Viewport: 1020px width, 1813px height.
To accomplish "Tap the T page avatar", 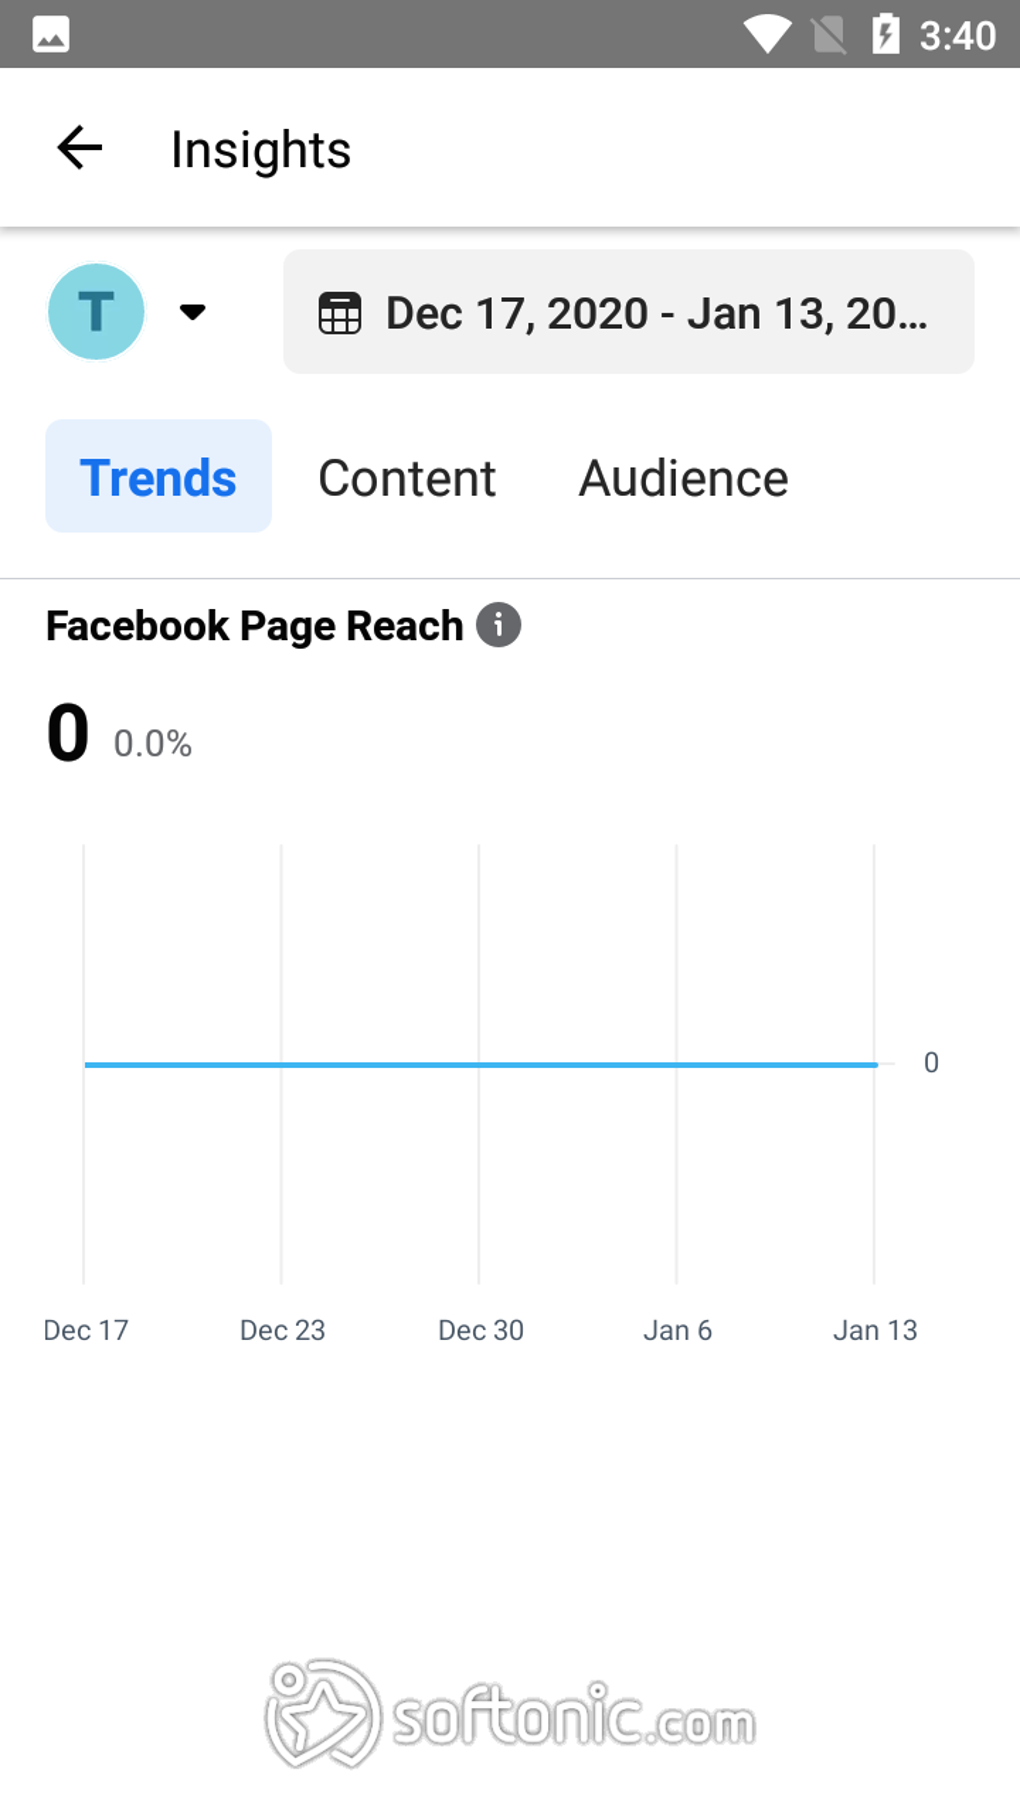I will 96,312.
